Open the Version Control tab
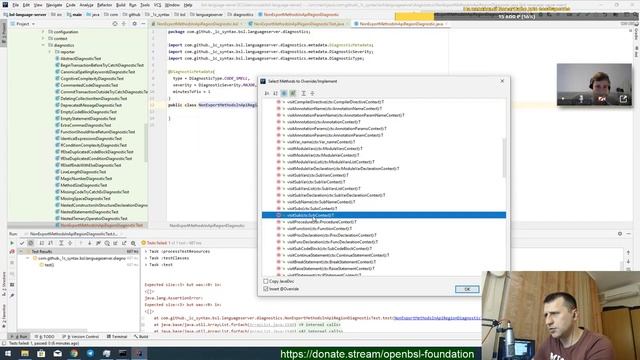 [x=80, y=337]
